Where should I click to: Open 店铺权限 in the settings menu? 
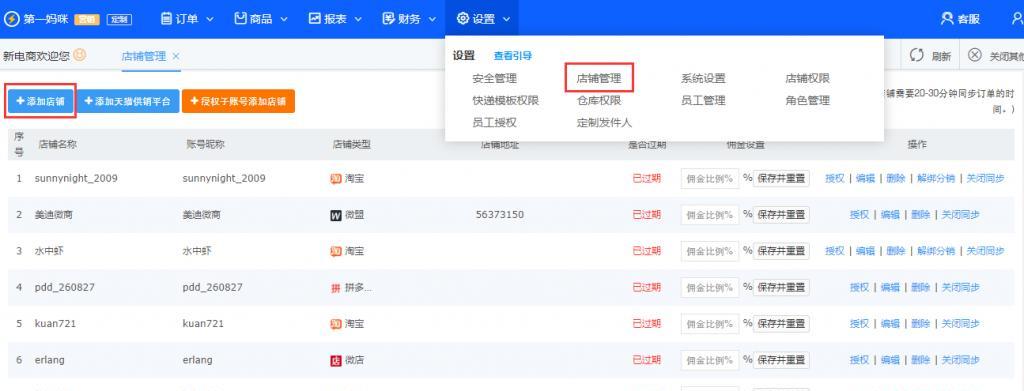pos(808,78)
